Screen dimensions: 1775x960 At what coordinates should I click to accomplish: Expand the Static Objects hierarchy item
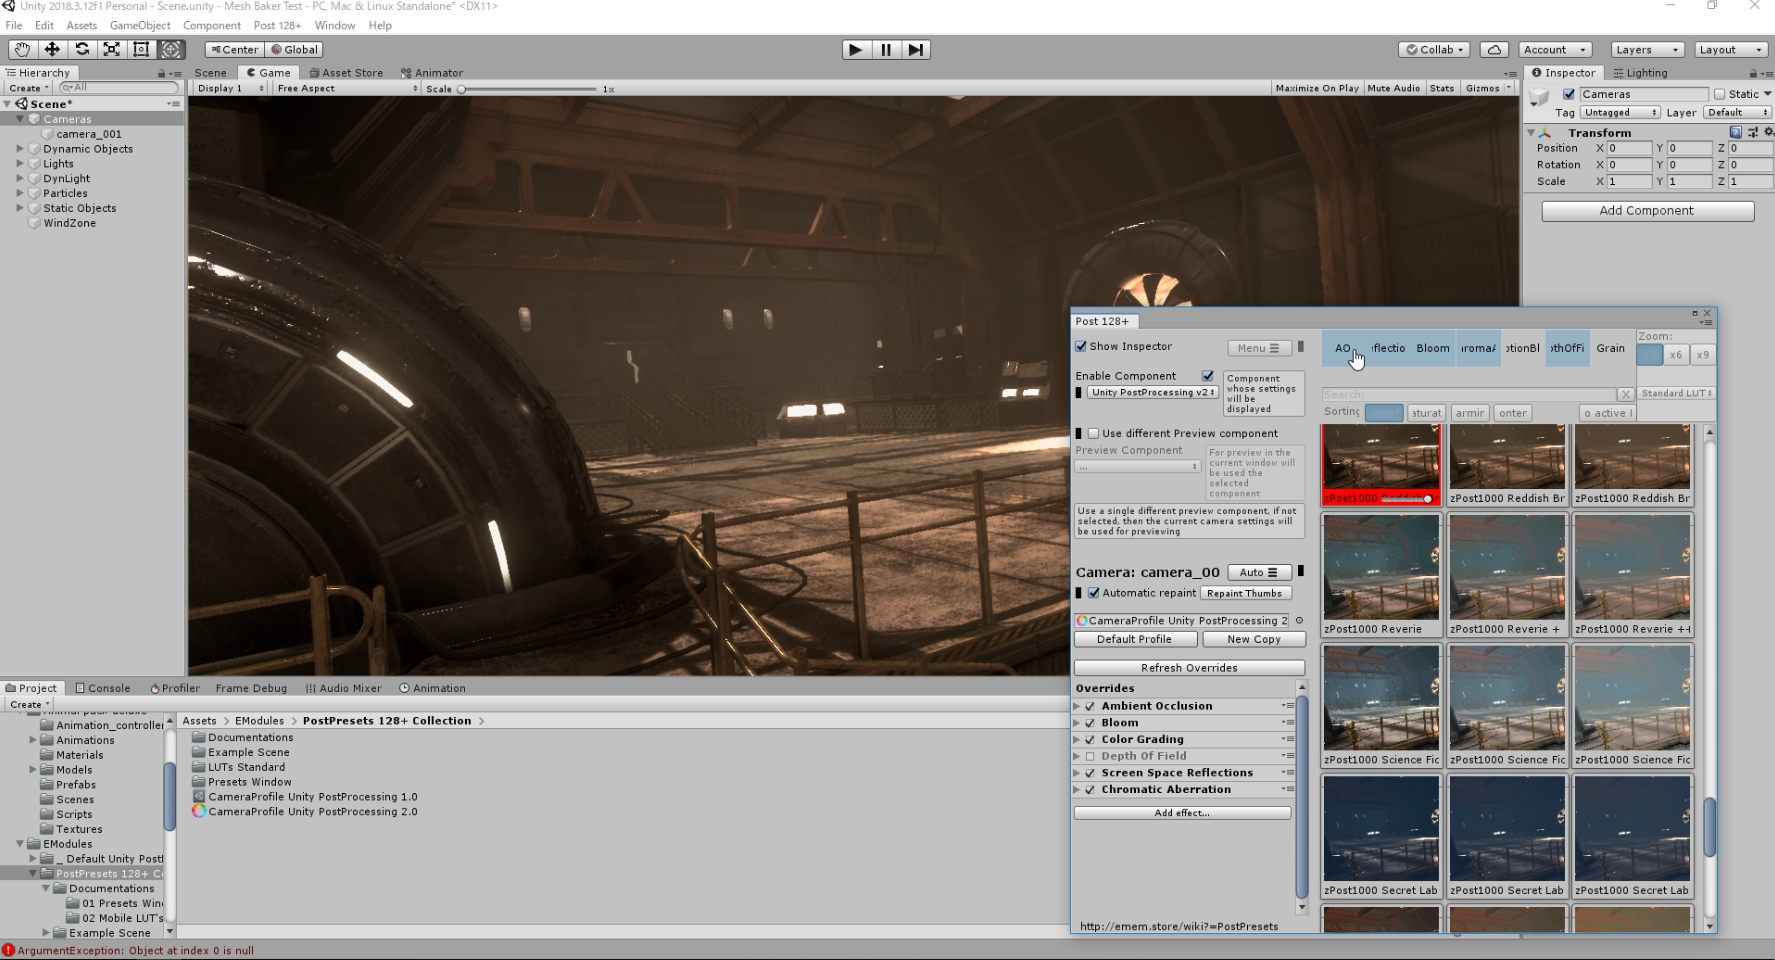coord(20,208)
